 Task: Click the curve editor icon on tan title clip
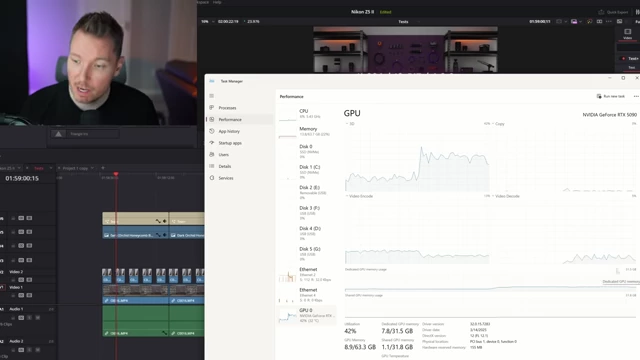[158, 221]
